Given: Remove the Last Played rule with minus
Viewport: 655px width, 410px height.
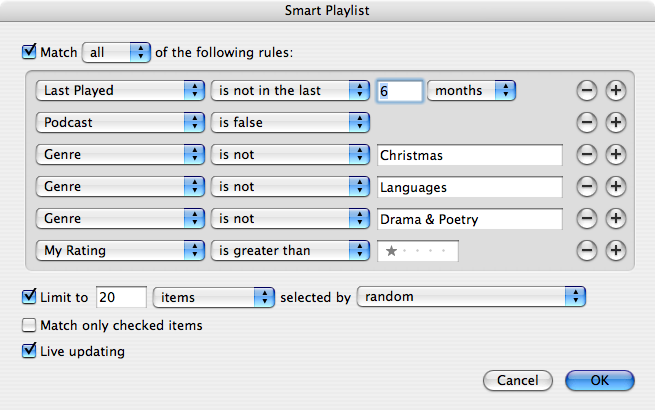Looking at the screenshot, I should click(586, 91).
